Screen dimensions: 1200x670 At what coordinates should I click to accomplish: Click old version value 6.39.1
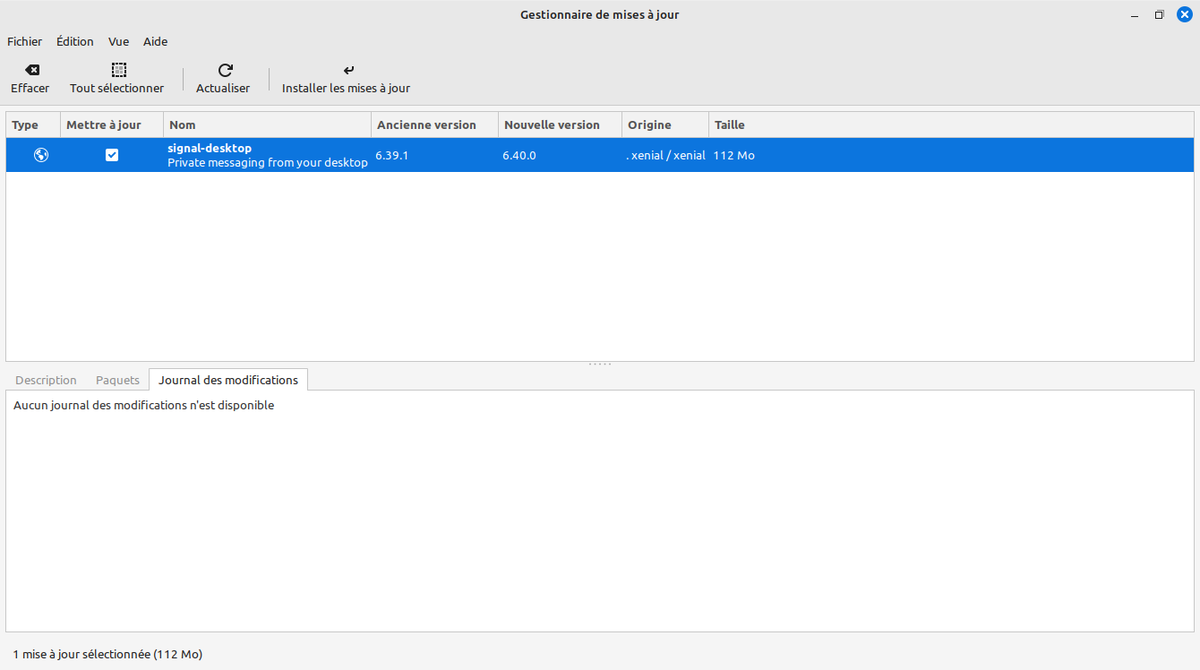tap(392, 156)
